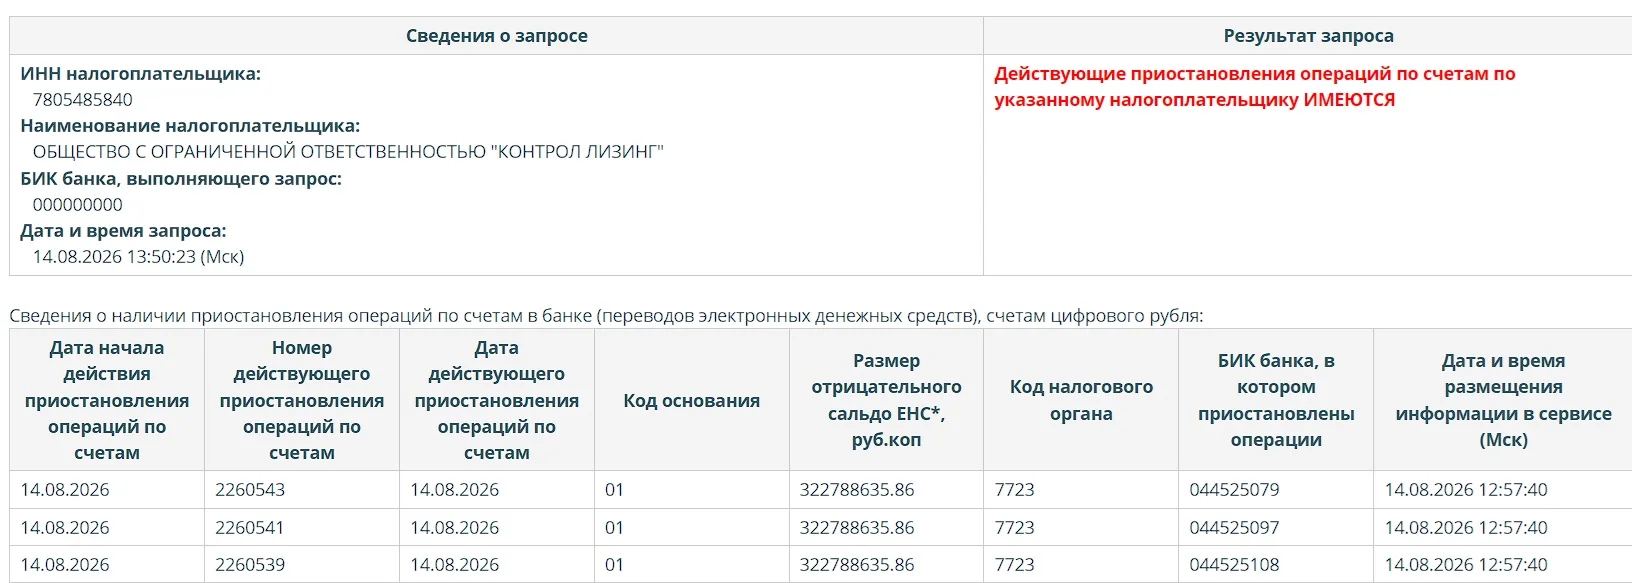Select suspension number 2260543
1639x583 pixels.
(250, 490)
